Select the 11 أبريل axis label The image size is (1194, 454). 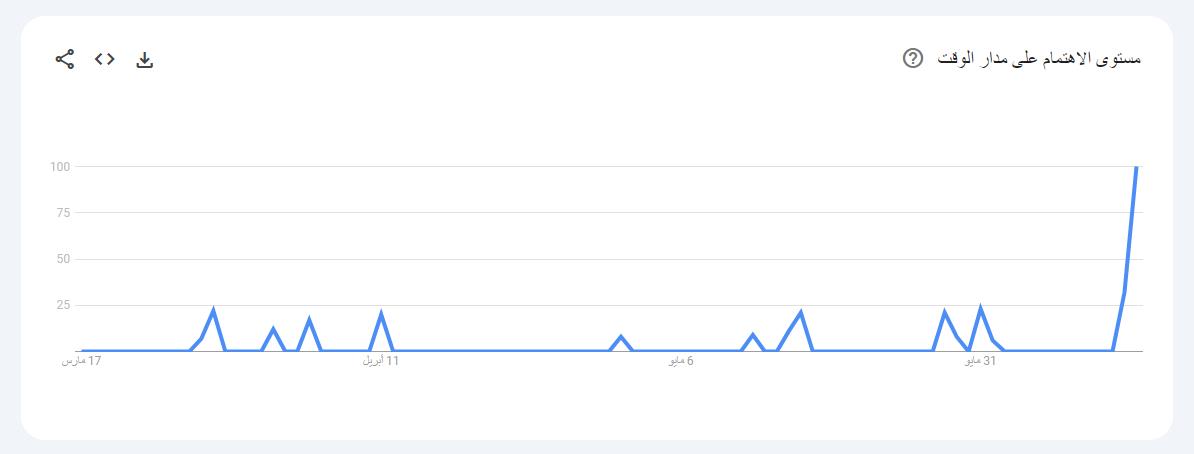381,360
